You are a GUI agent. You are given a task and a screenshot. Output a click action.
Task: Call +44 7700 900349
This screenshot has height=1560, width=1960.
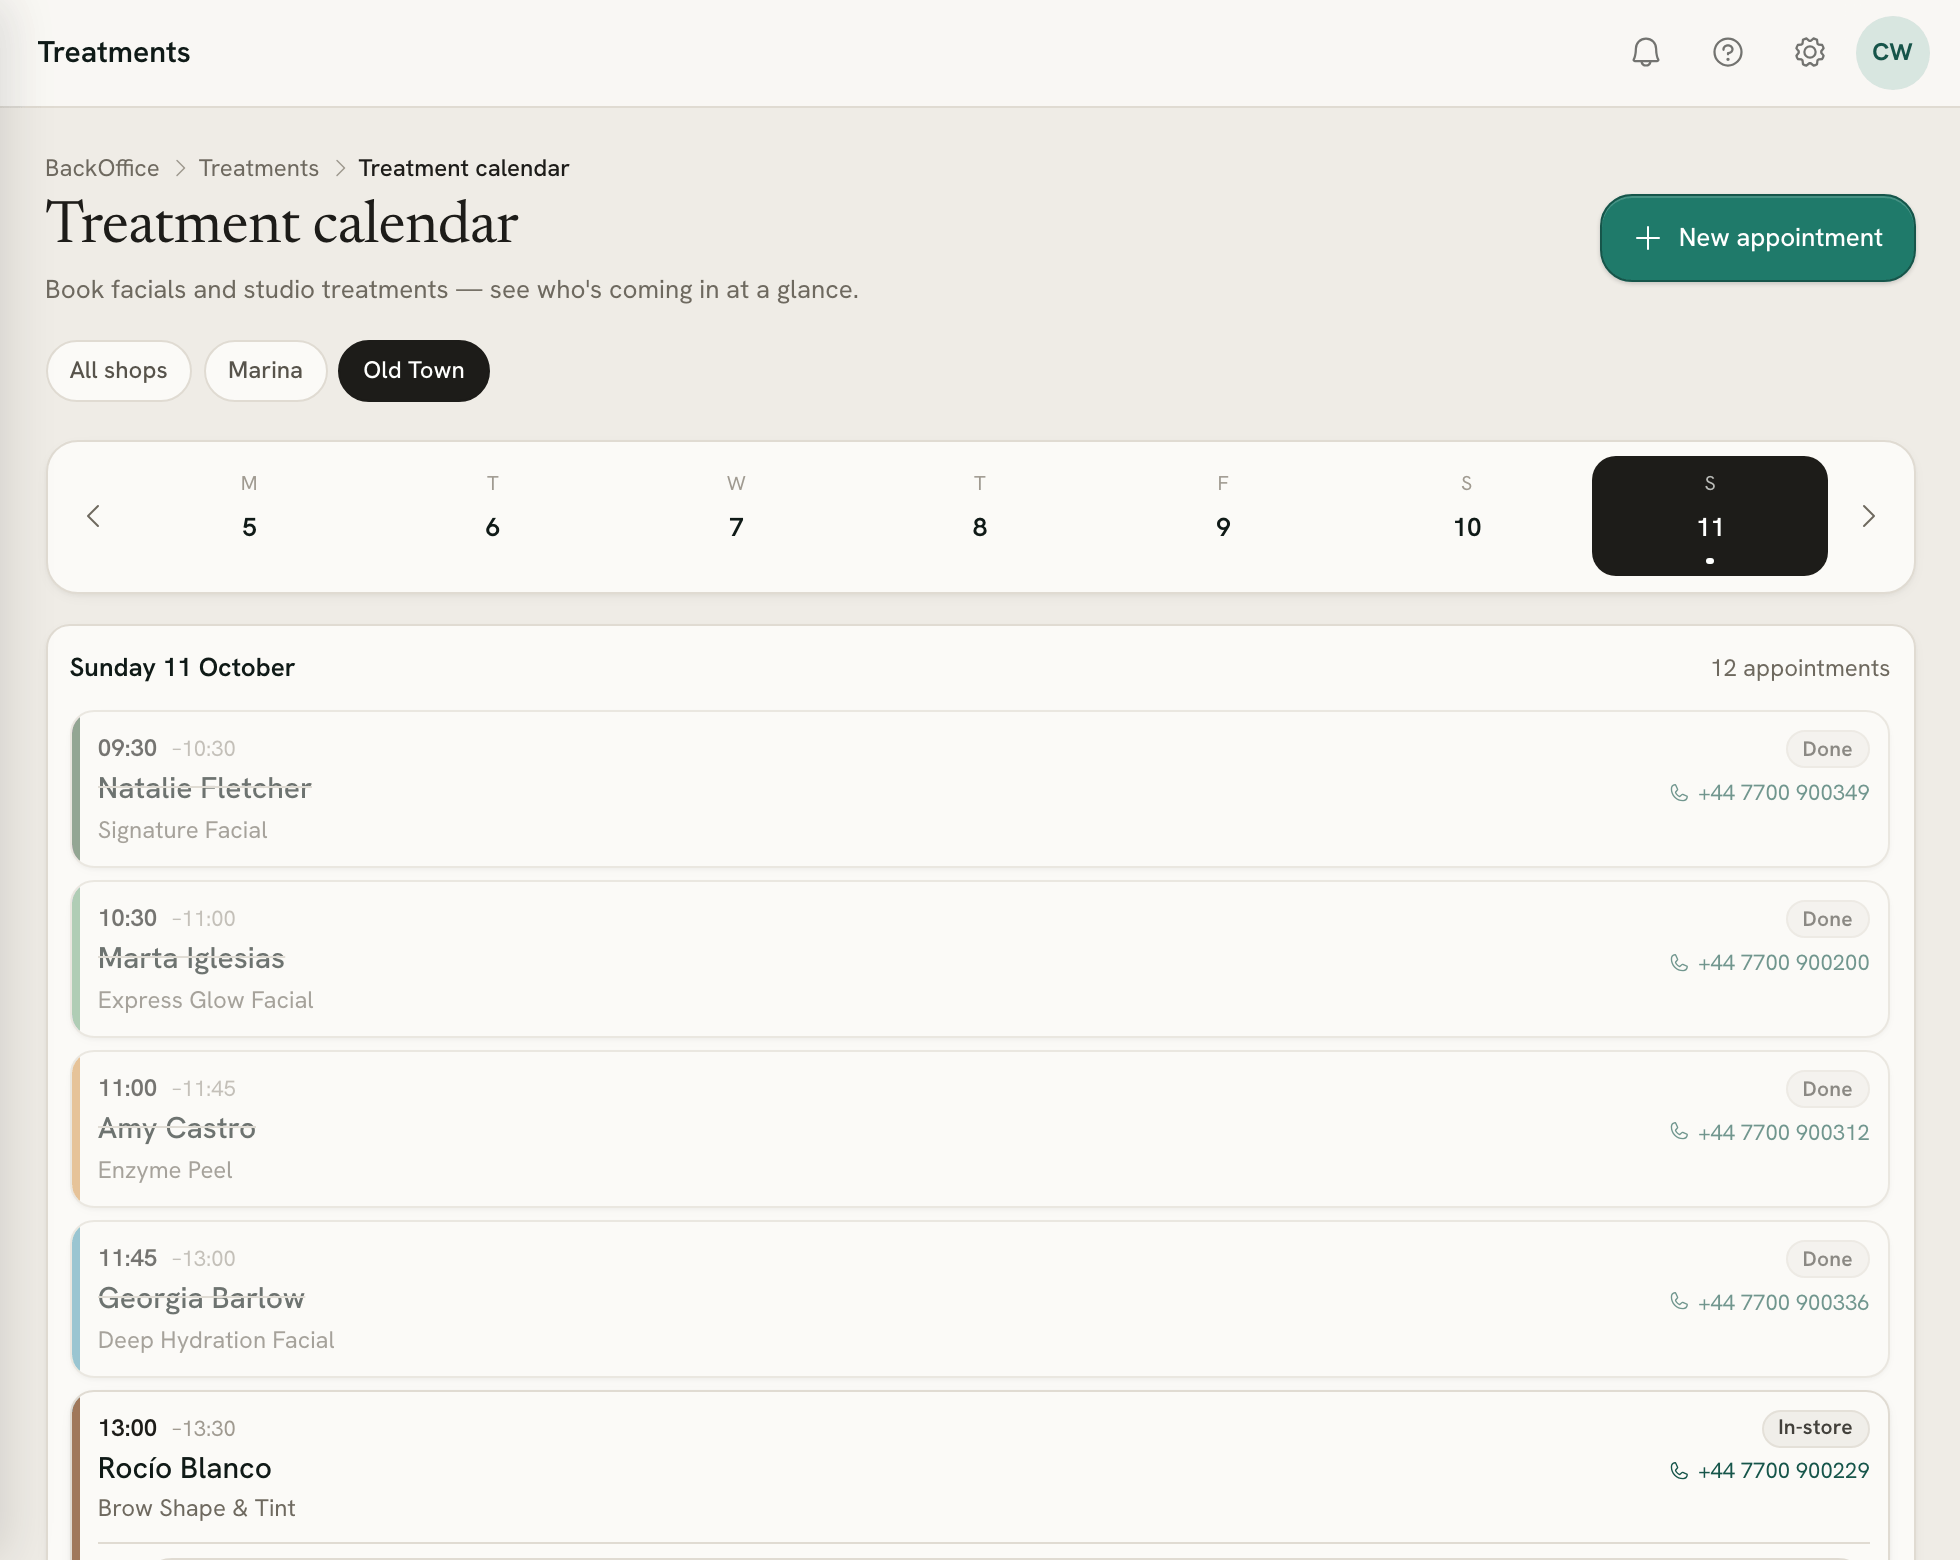[x=1769, y=792]
